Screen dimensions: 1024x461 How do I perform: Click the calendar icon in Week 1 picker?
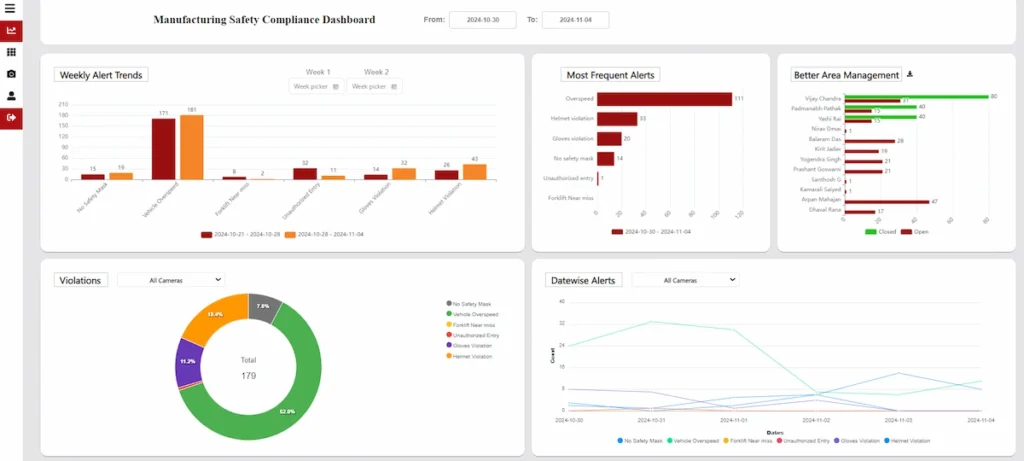pyautogui.click(x=335, y=87)
